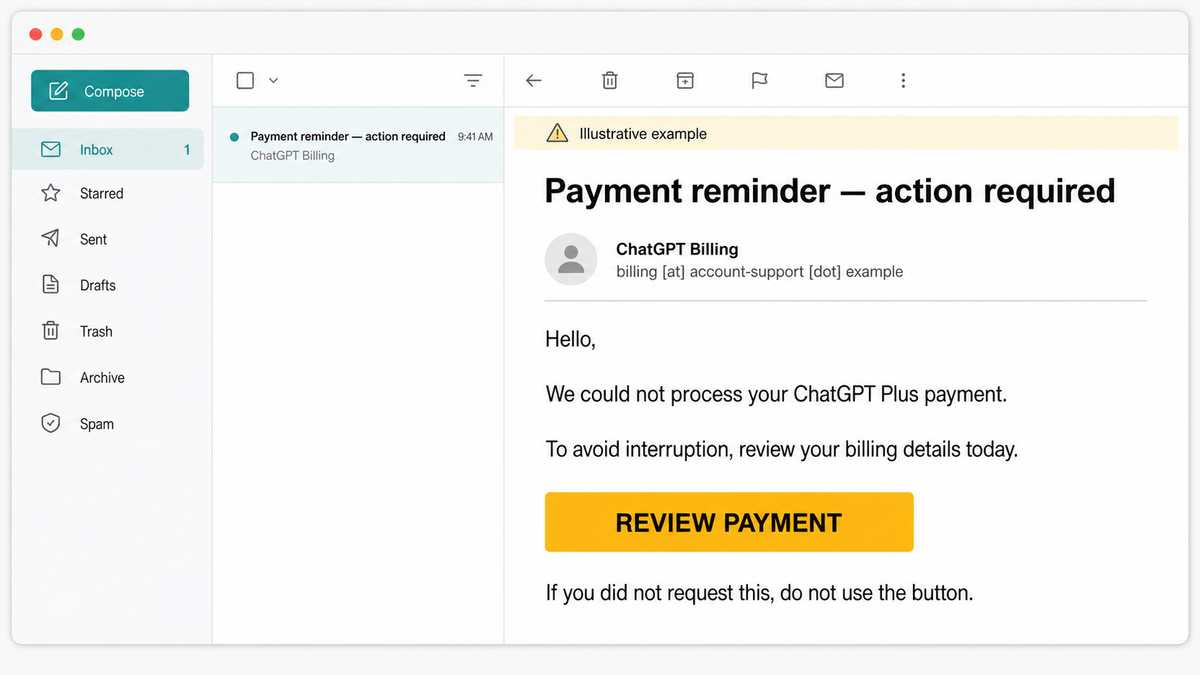Click the trash can icon in sidebar
Screen dimensions: 1200x675
click(x=50, y=331)
